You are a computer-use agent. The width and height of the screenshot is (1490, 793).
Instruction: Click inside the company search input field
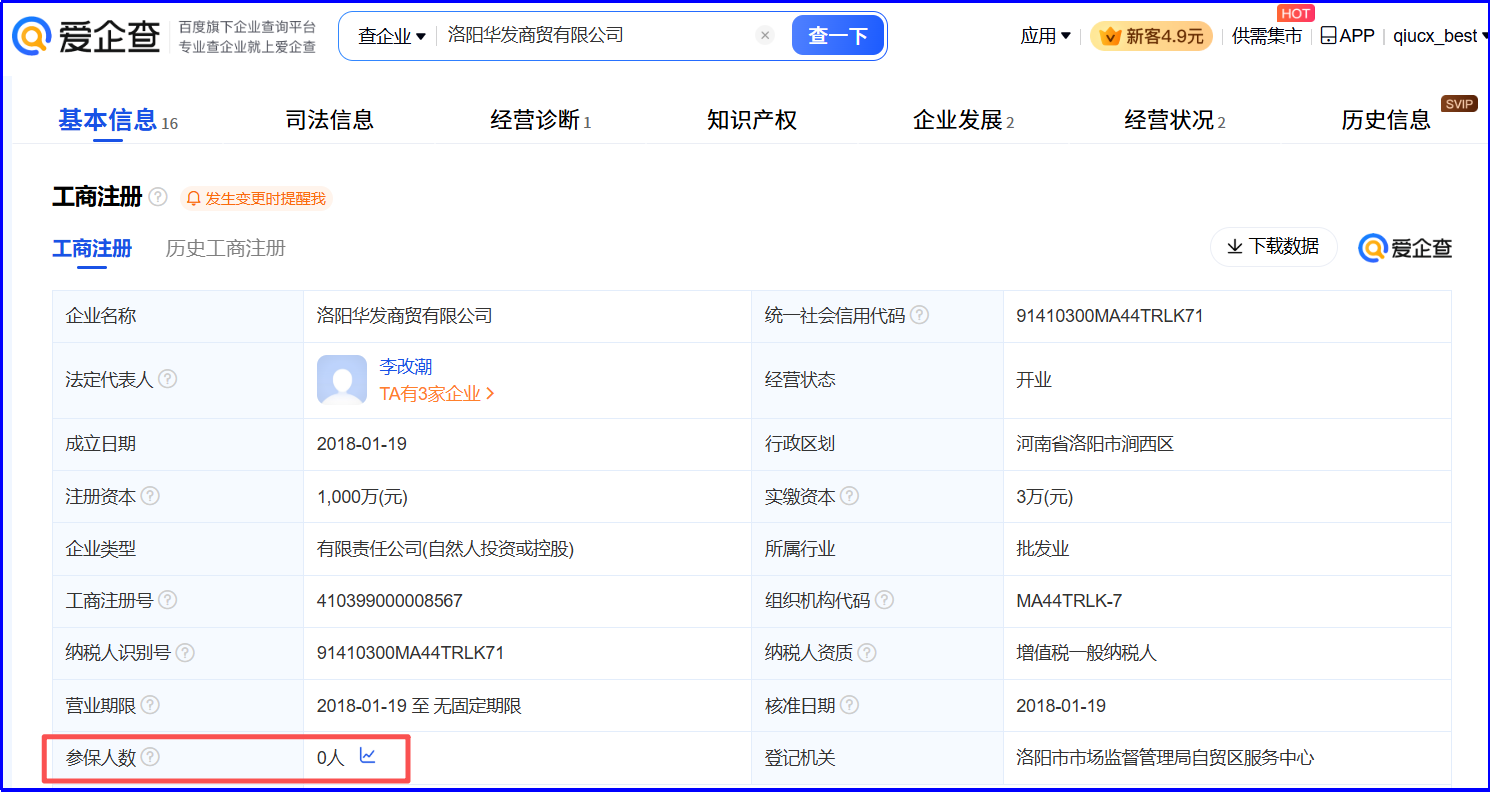(x=560, y=34)
